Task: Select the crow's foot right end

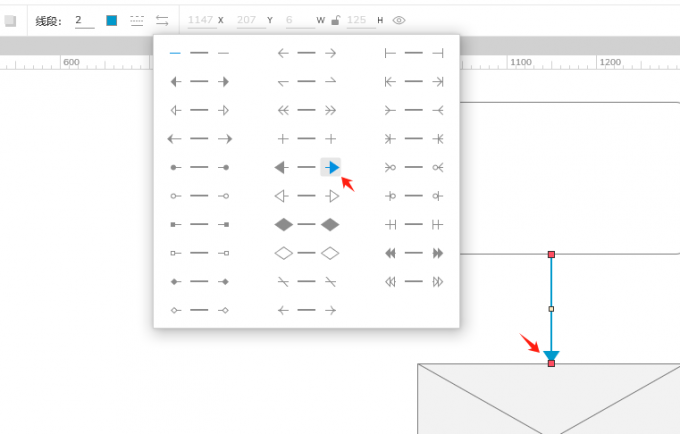Action: 438,110
